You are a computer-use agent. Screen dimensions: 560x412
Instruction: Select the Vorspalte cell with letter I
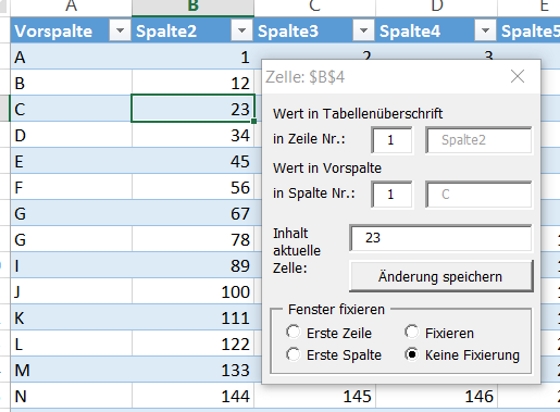click(71, 265)
